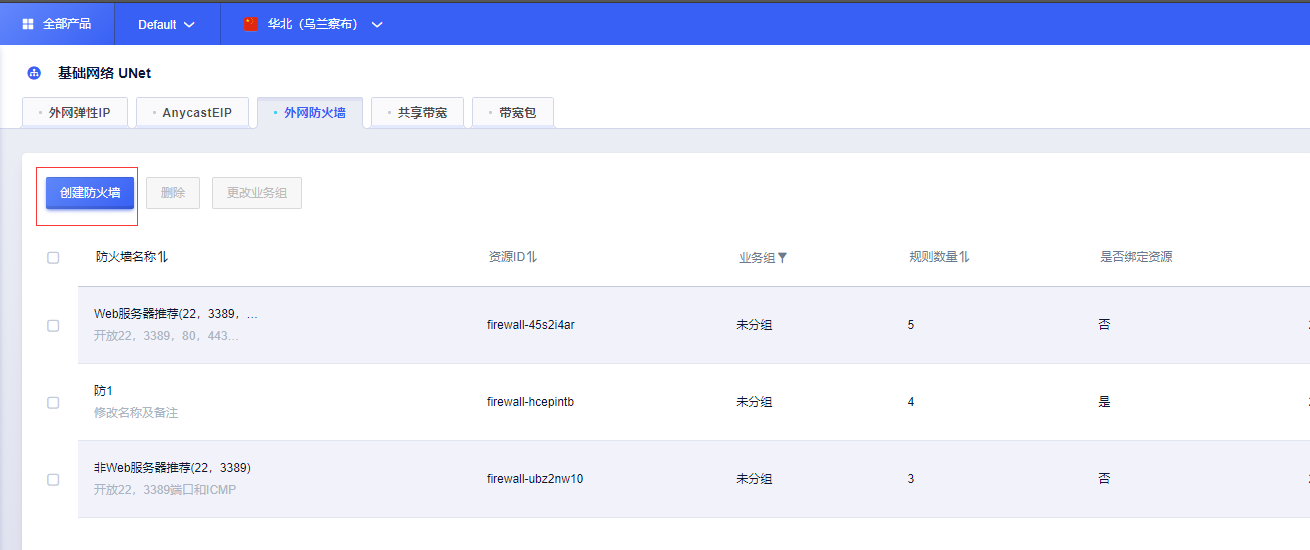Open the 带宽包 tab
Viewport: 1310px width, 550px height.
coord(512,113)
